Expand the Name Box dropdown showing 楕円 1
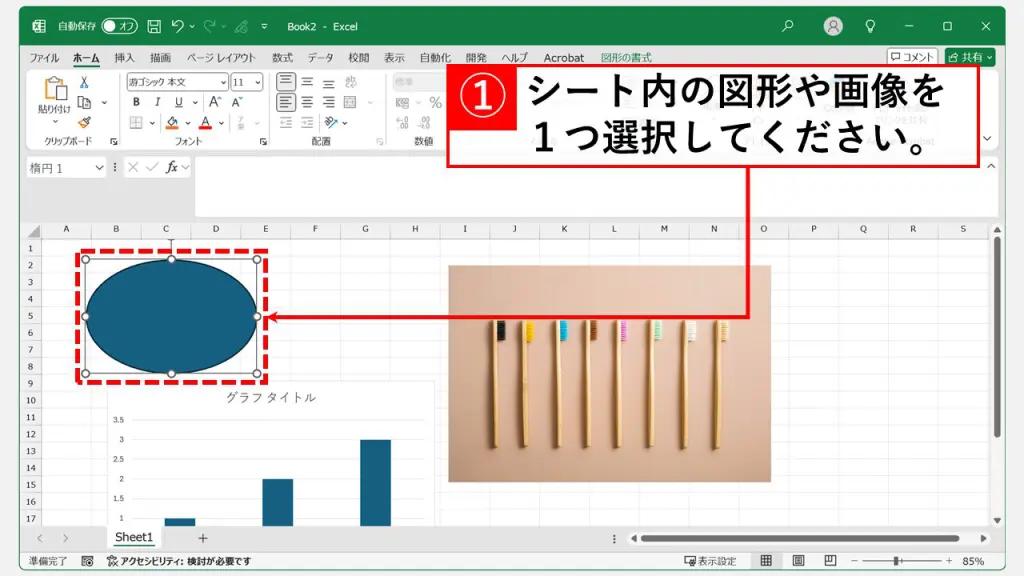This screenshot has width=1024, height=576. click(x=98, y=168)
